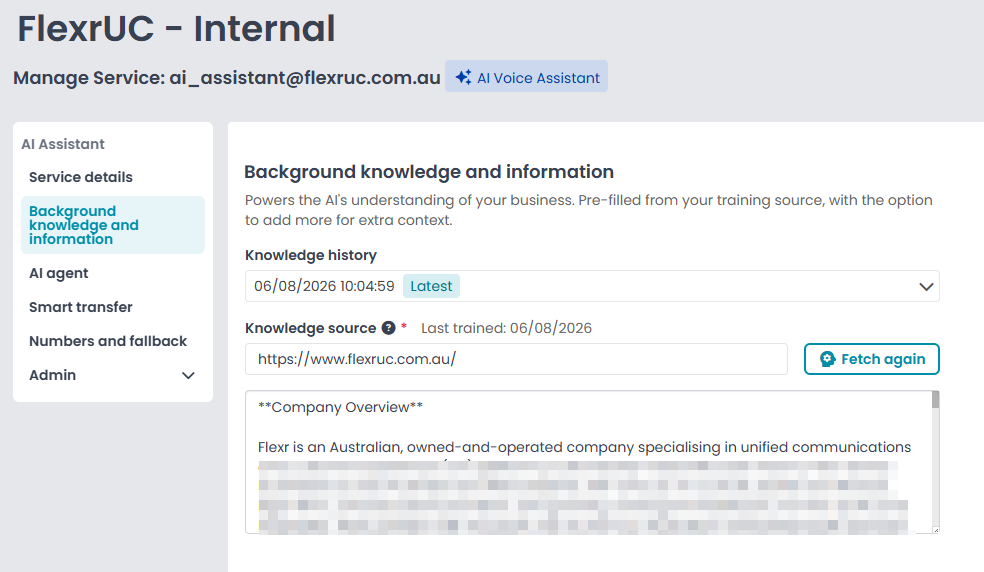Click the Knowledge source help question-mark icon
This screenshot has width=984, height=572.
pyautogui.click(x=388, y=328)
